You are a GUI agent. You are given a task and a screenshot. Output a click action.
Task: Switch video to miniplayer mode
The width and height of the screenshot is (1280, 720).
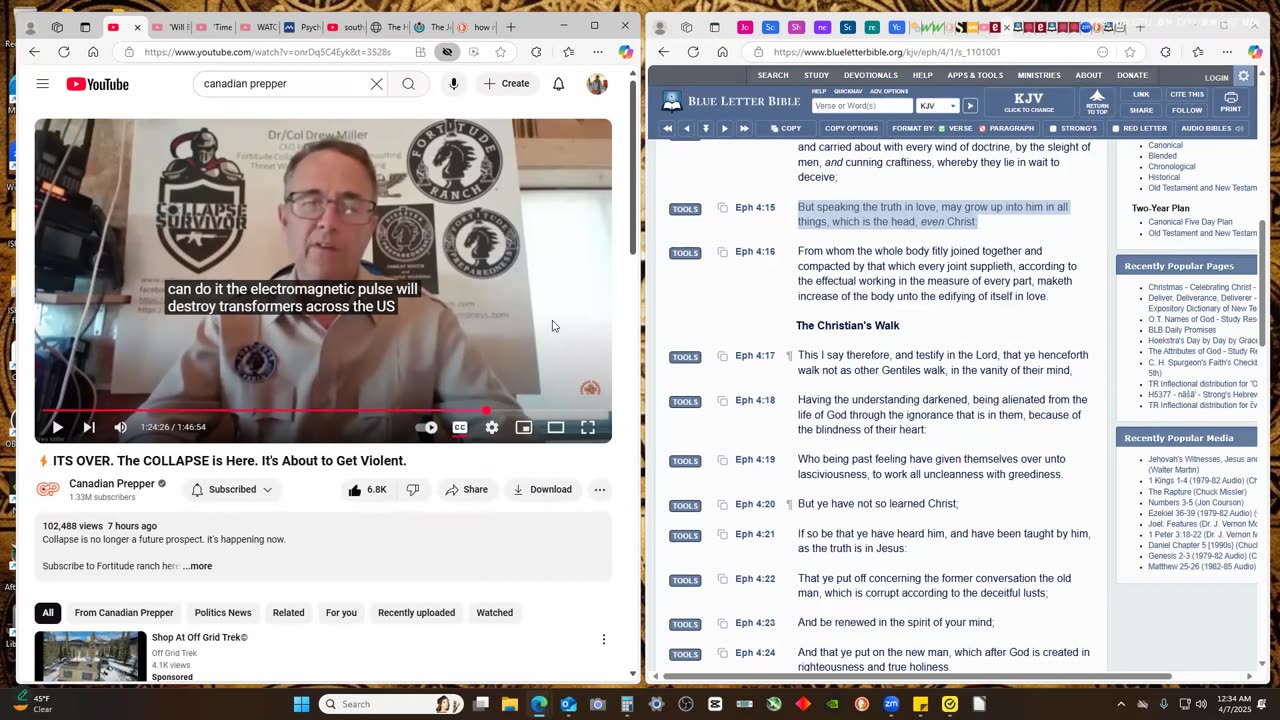[x=524, y=427]
